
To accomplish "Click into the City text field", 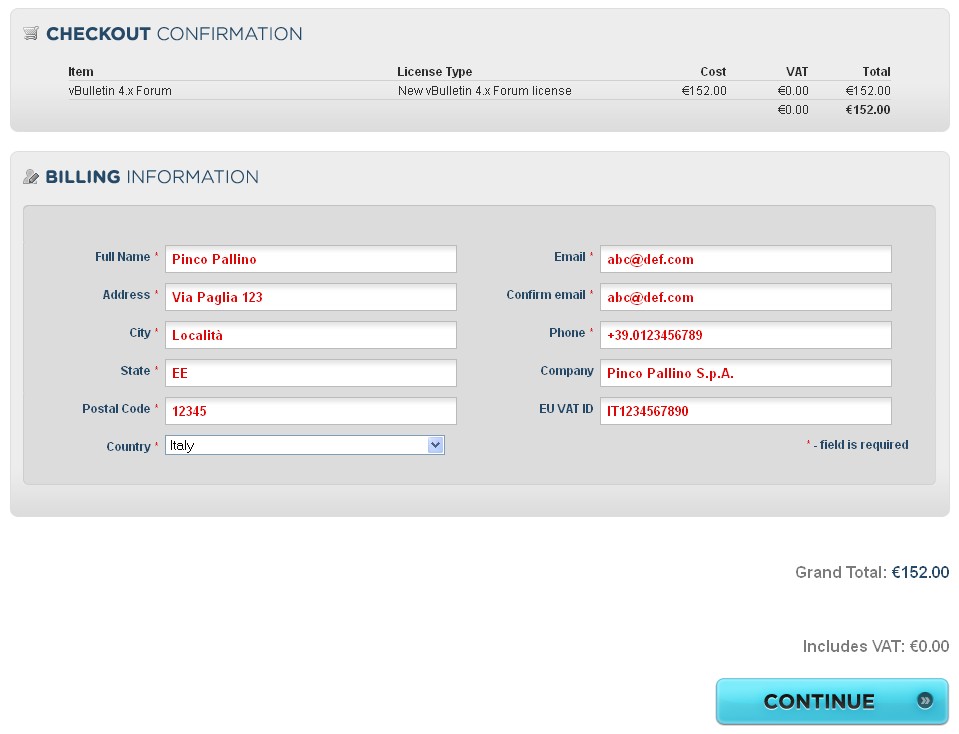I will (x=310, y=335).
